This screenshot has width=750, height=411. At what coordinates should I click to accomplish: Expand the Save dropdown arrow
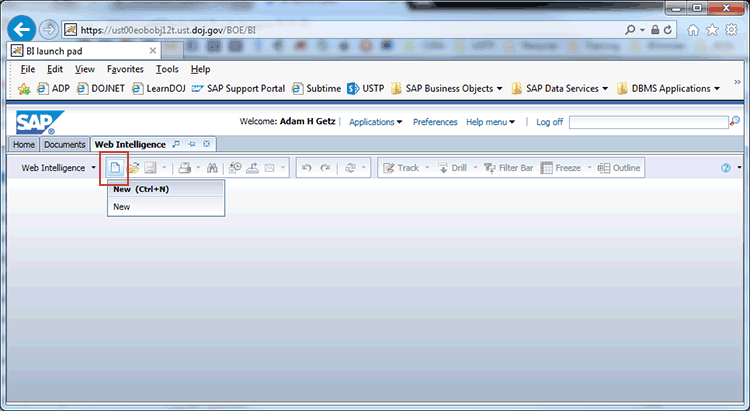point(164,168)
